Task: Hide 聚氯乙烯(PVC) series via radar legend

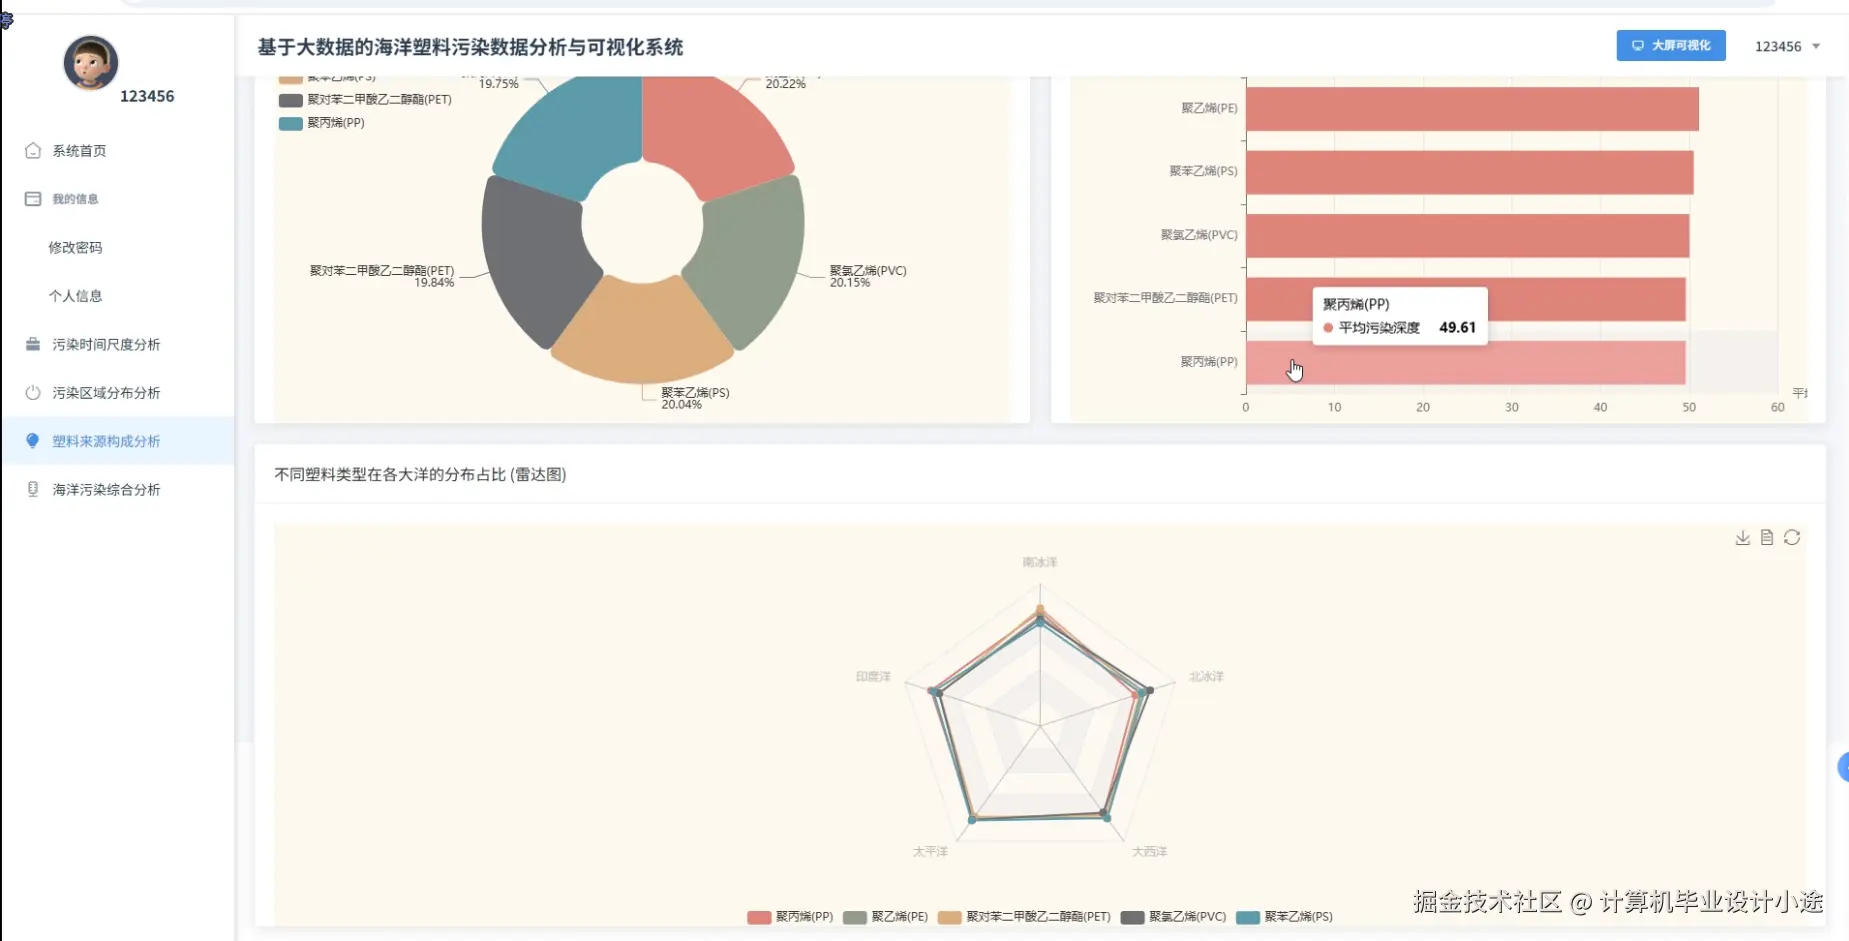Action: pyautogui.click(x=1175, y=916)
